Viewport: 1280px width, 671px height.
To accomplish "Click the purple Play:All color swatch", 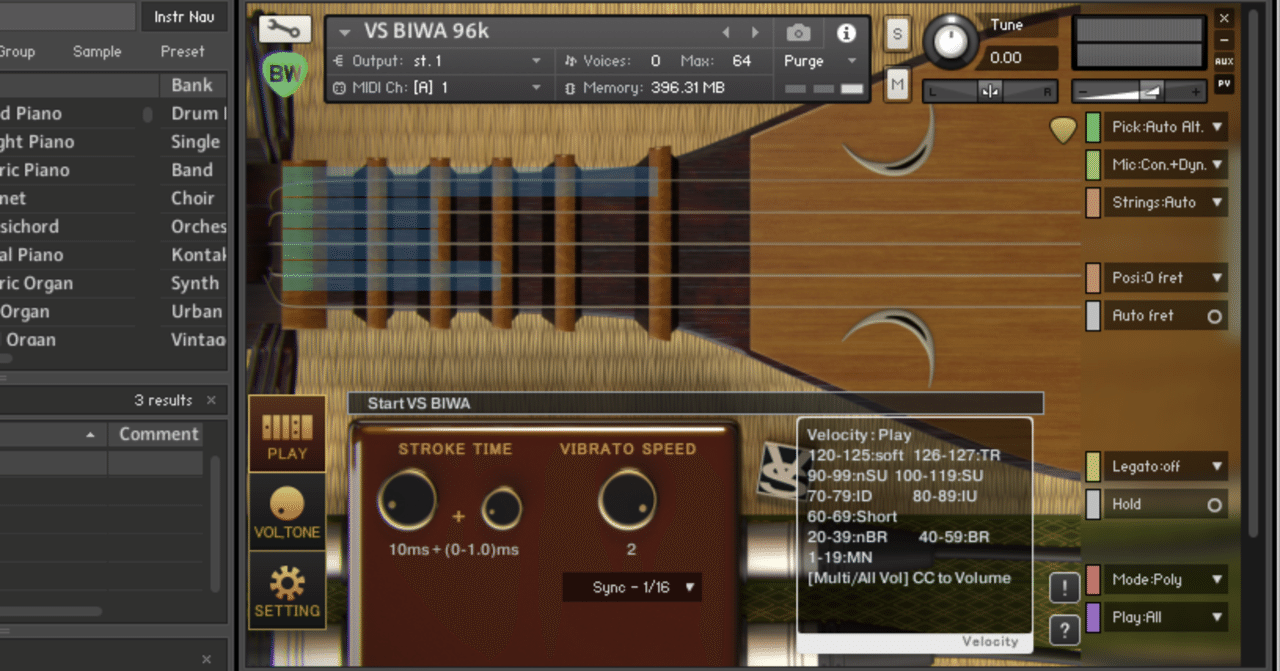I will 1093,617.
